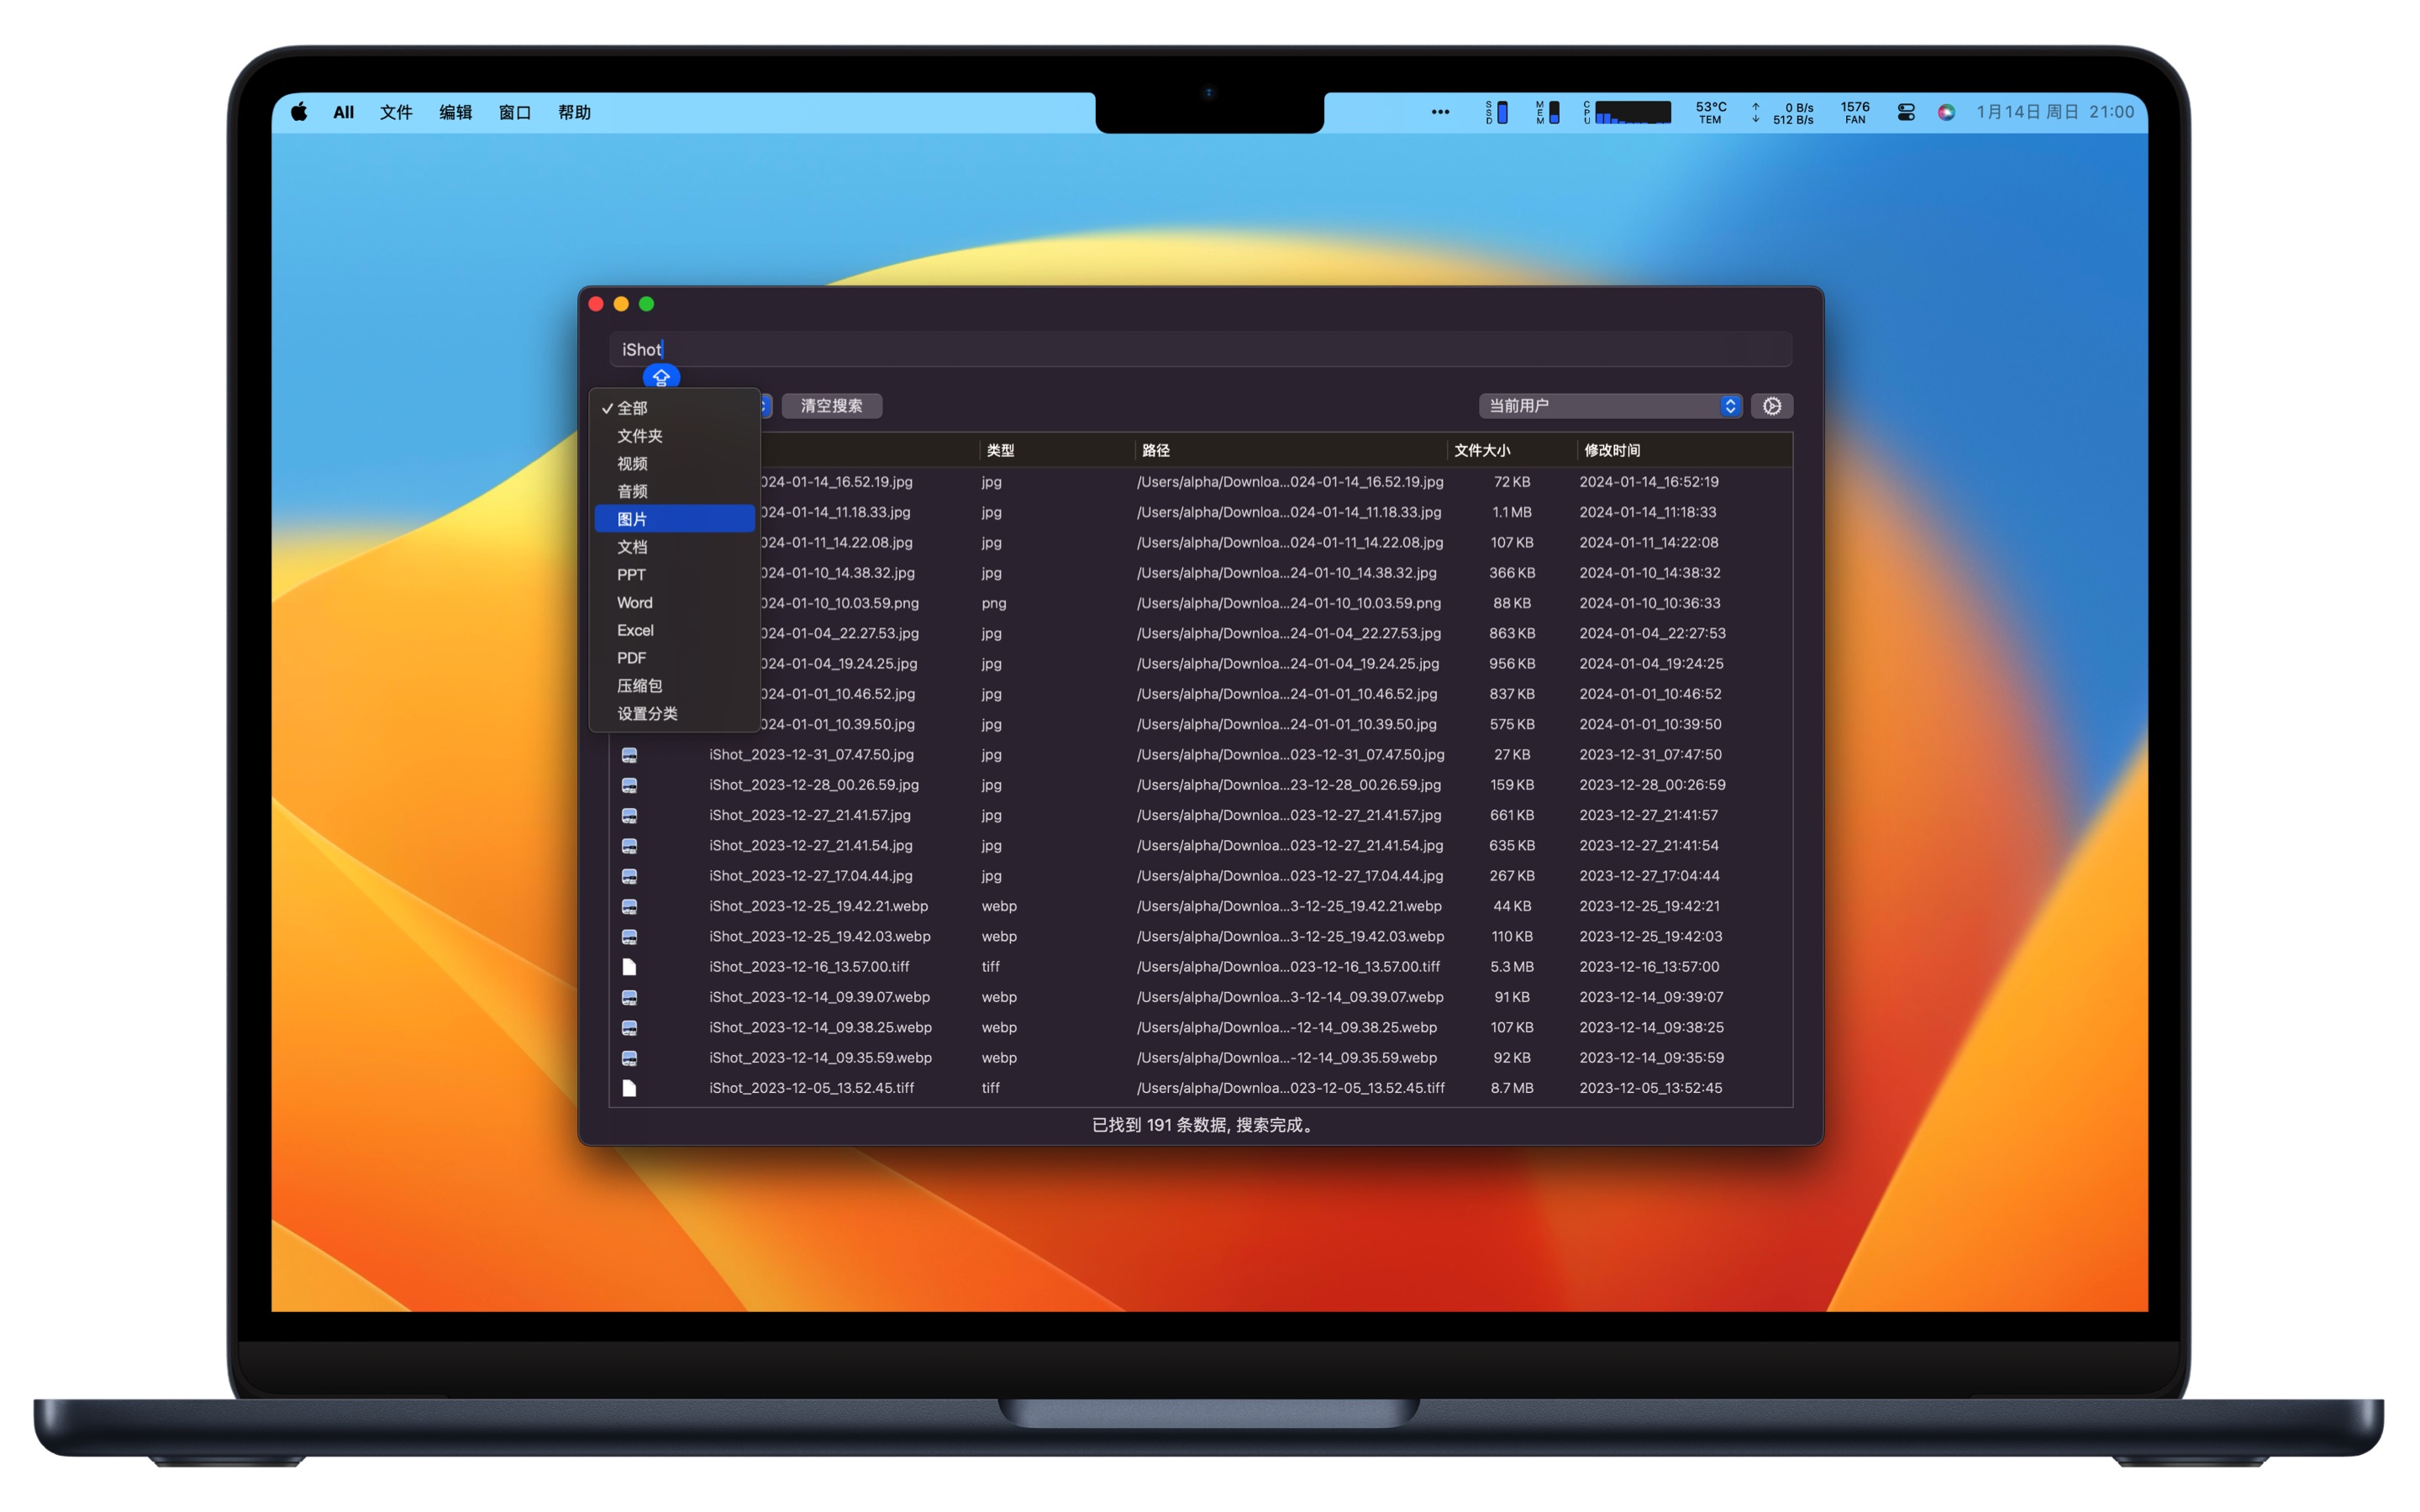This screenshot has height=1512, width=2420.
Task: Expand the 当前用户 scope dropdown
Action: (x=1610, y=406)
